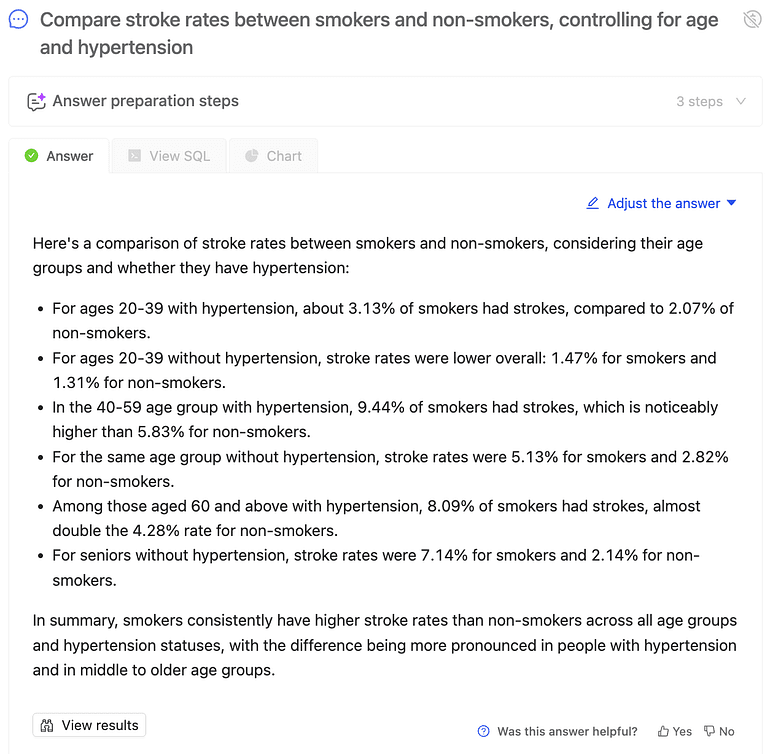Select the Answer tab
770x754 pixels.
[59, 156]
